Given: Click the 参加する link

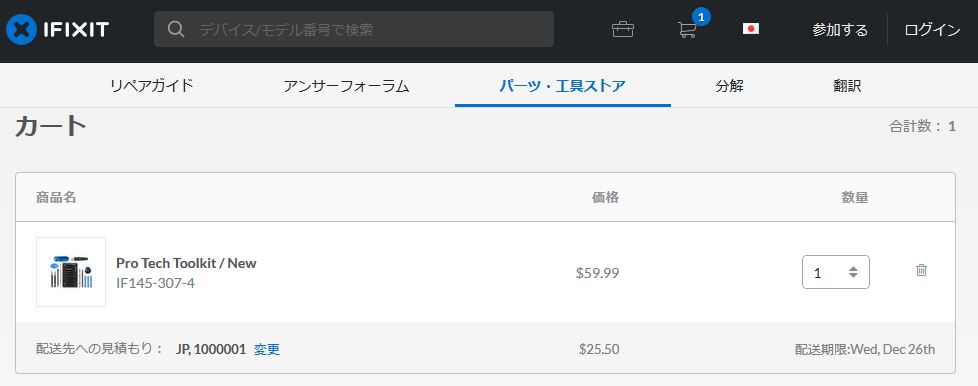Looking at the screenshot, I should tap(840, 29).
